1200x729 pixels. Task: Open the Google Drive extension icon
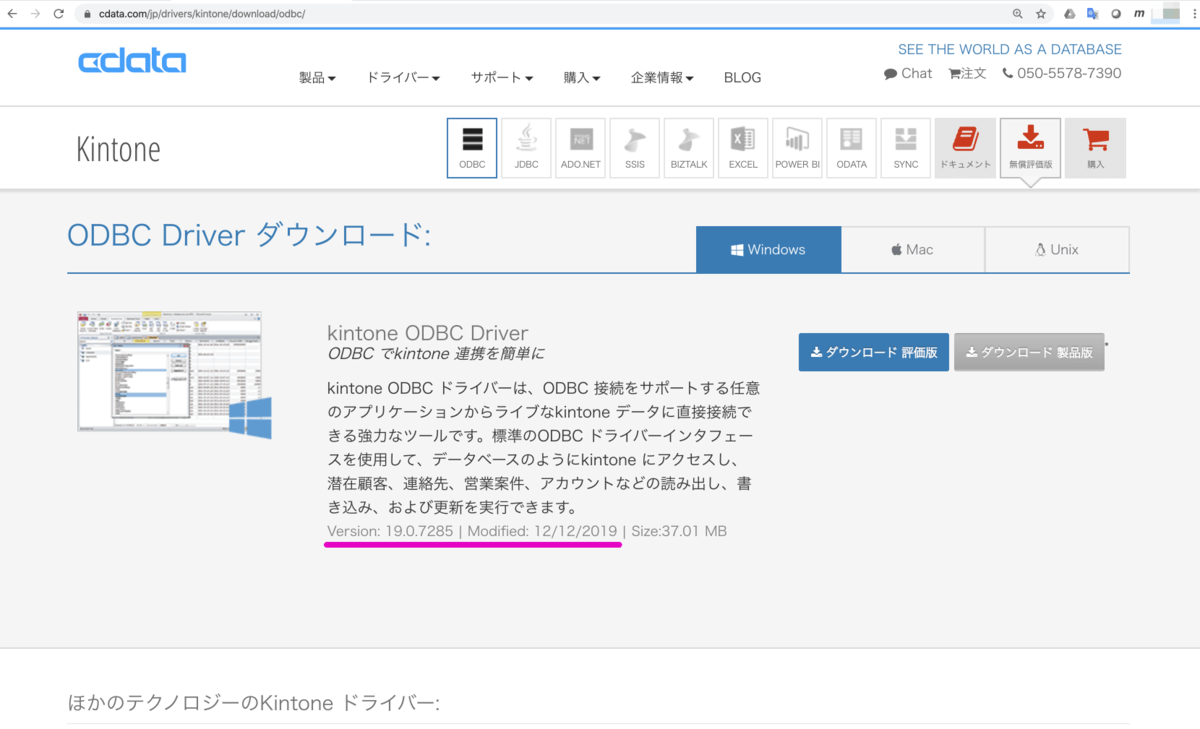[x=1069, y=14]
